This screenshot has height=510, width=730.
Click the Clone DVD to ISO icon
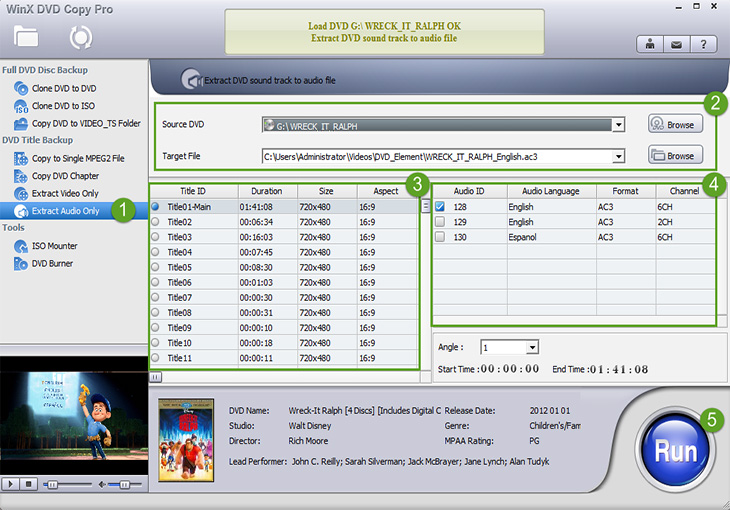pyautogui.click(x=21, y=106)
